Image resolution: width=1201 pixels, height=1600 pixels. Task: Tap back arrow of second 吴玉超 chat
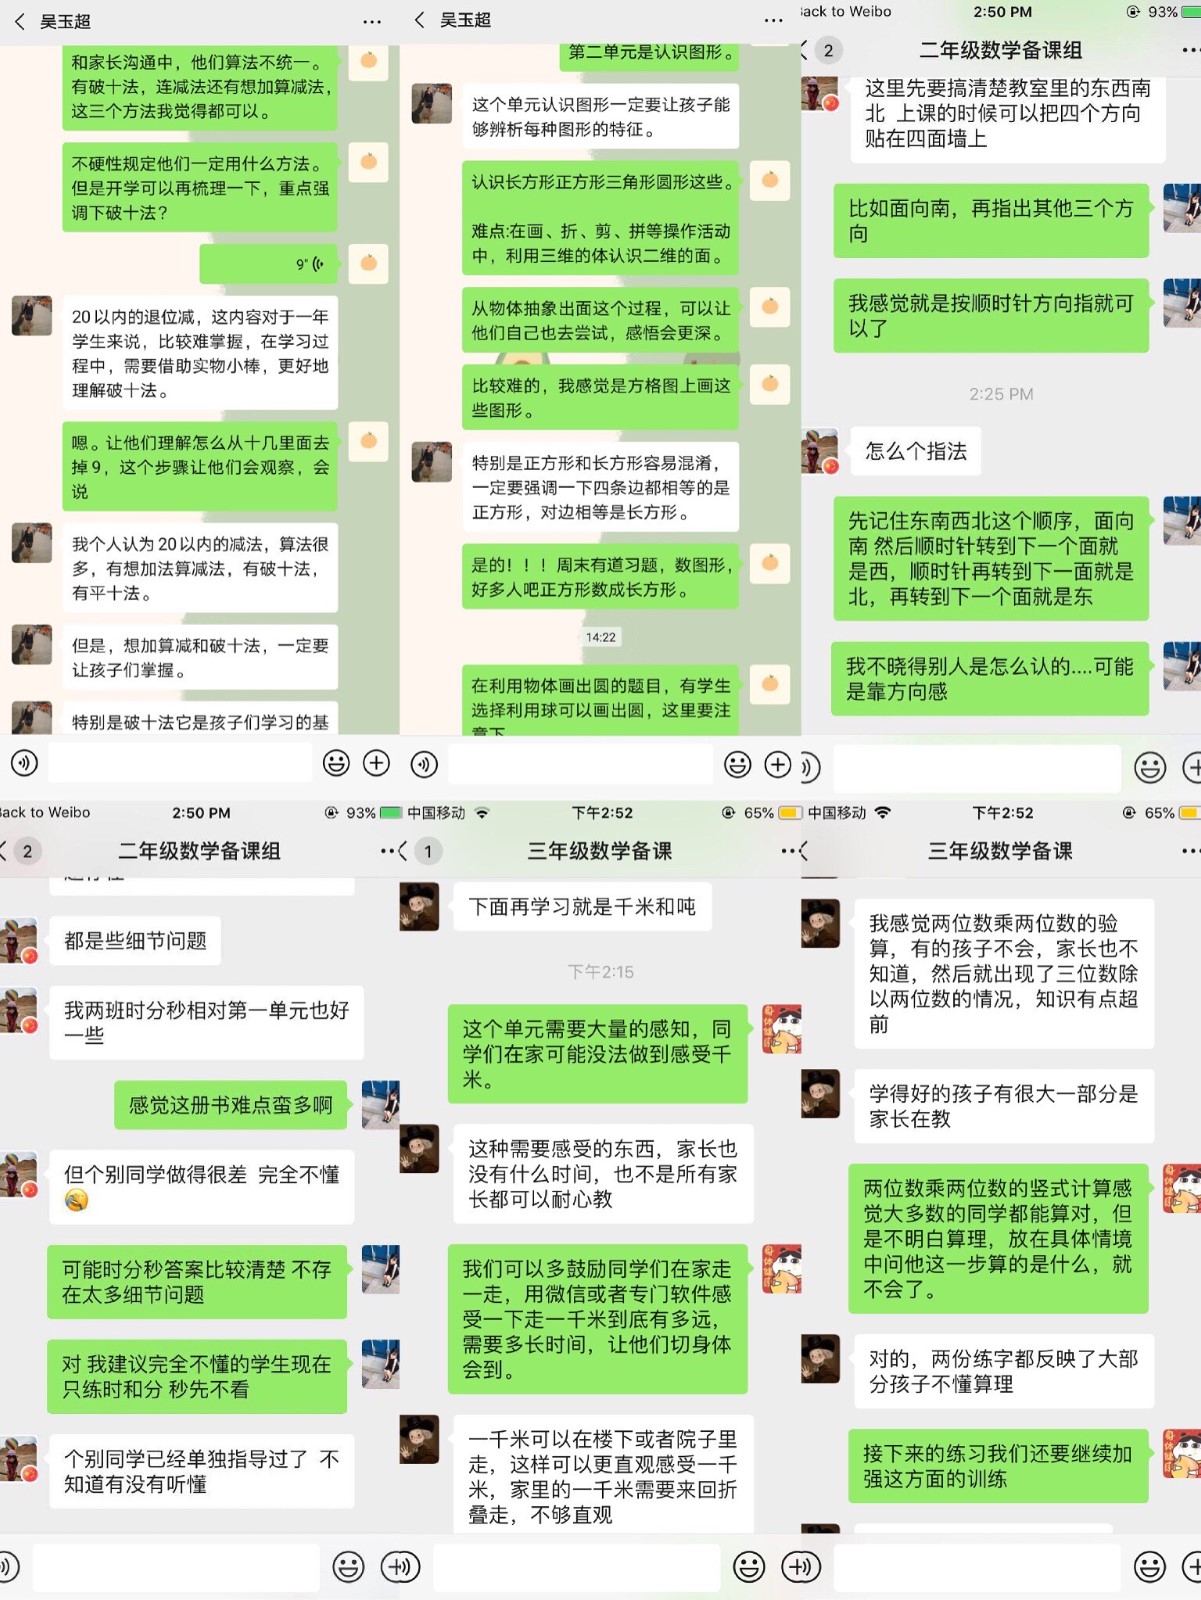click(x=420, y=20)
